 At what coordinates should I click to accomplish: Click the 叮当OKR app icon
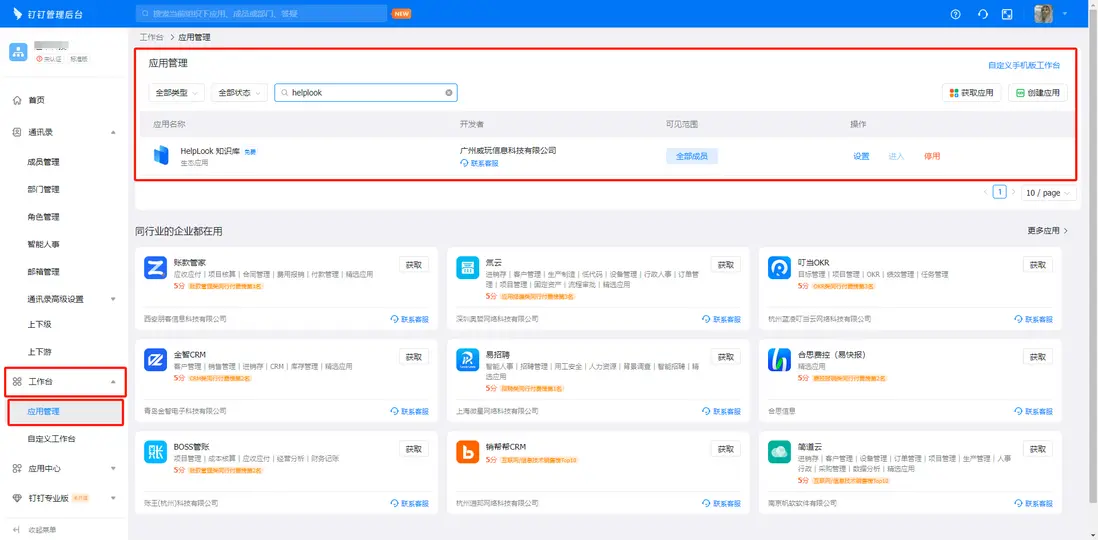(x=779, y=268)
